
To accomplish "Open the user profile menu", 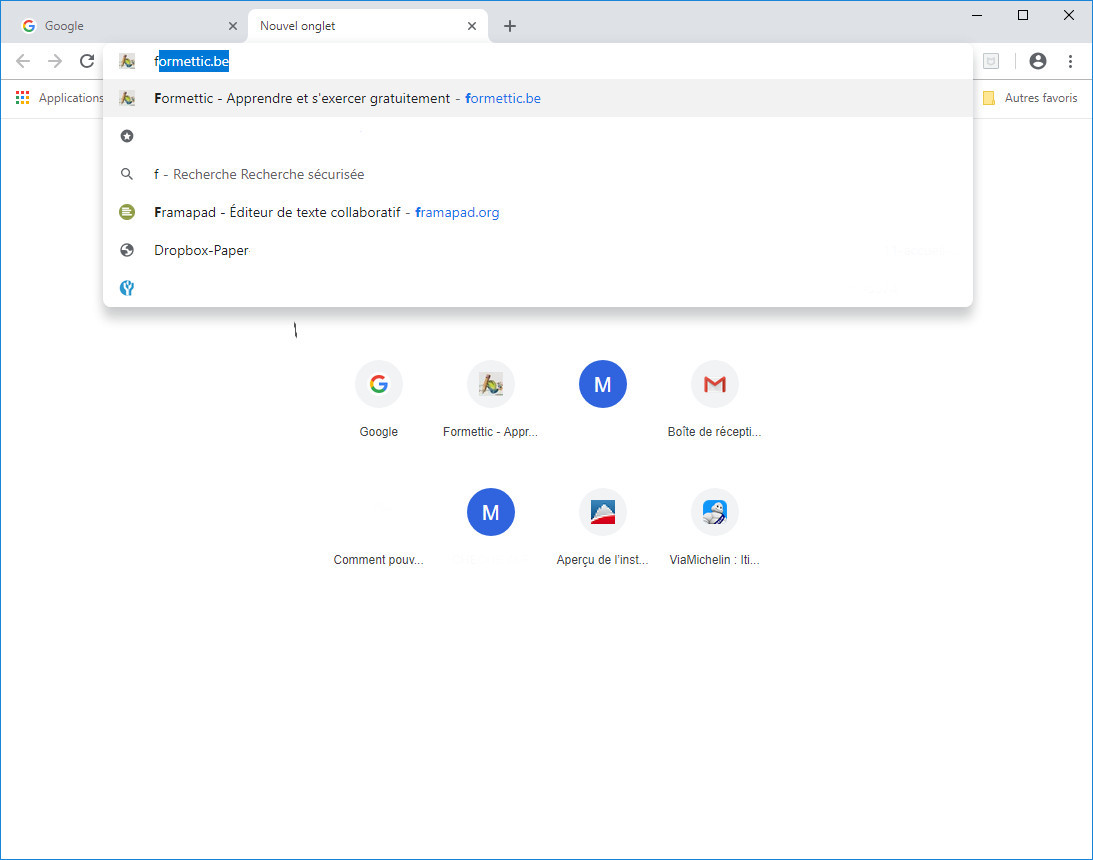I will tap(1037, 61).
